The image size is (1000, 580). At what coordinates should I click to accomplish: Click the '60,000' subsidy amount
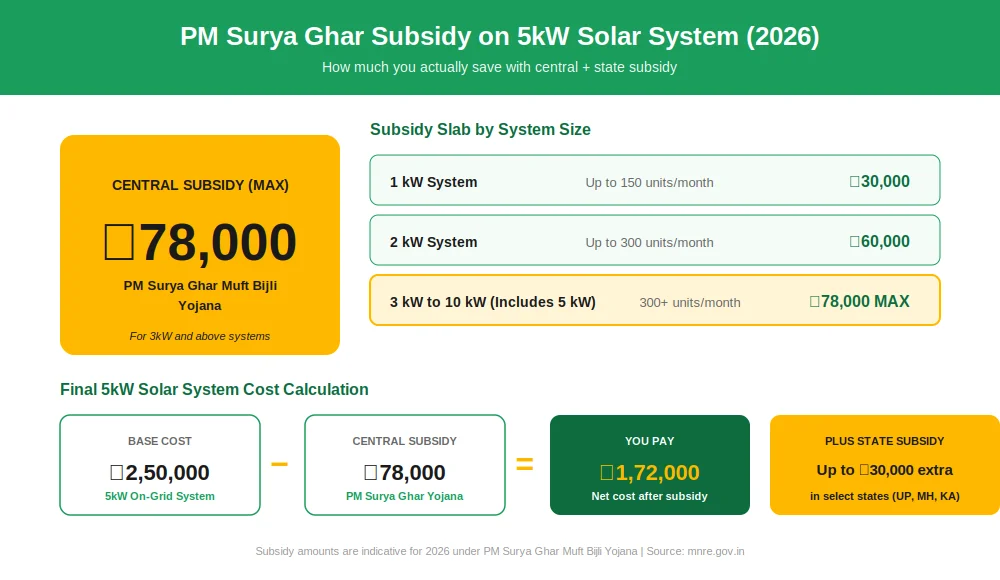pyautogui.click(x=879, y=241)
